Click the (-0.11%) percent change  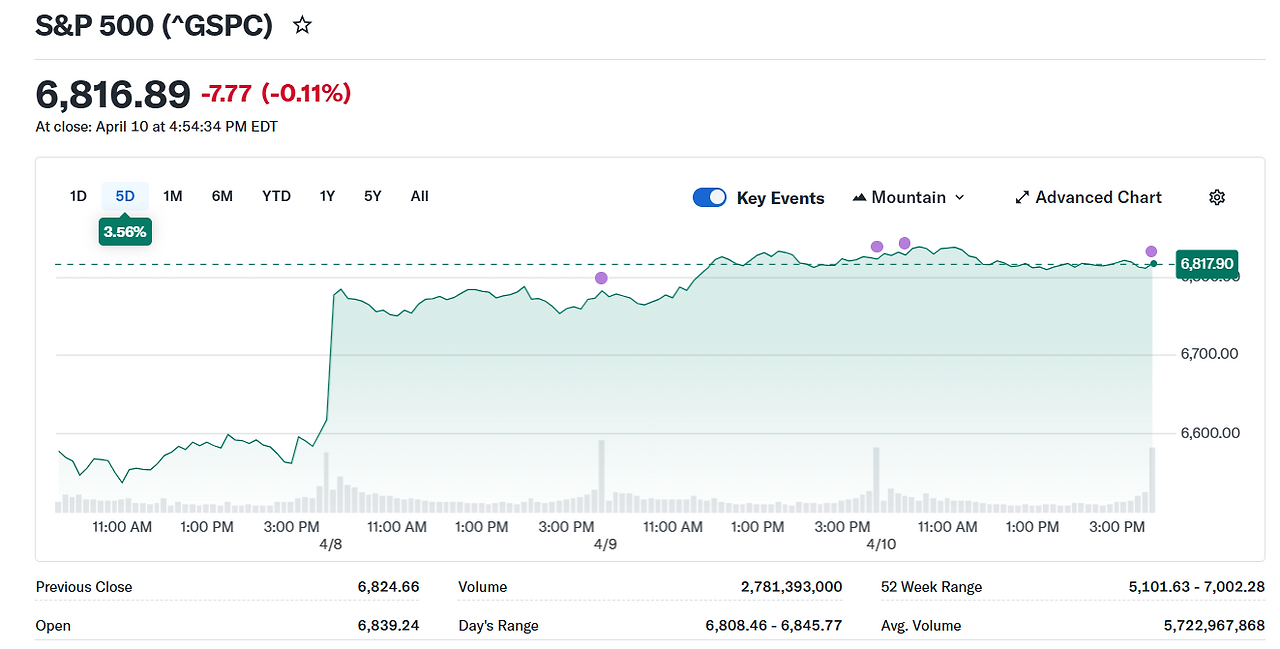click(x=306, y=94)
